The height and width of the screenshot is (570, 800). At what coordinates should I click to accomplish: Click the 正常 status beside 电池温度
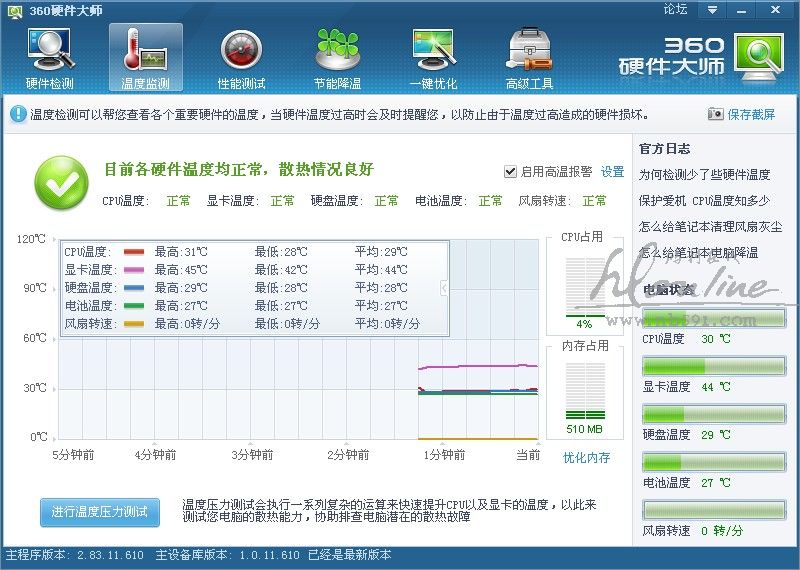490,201
